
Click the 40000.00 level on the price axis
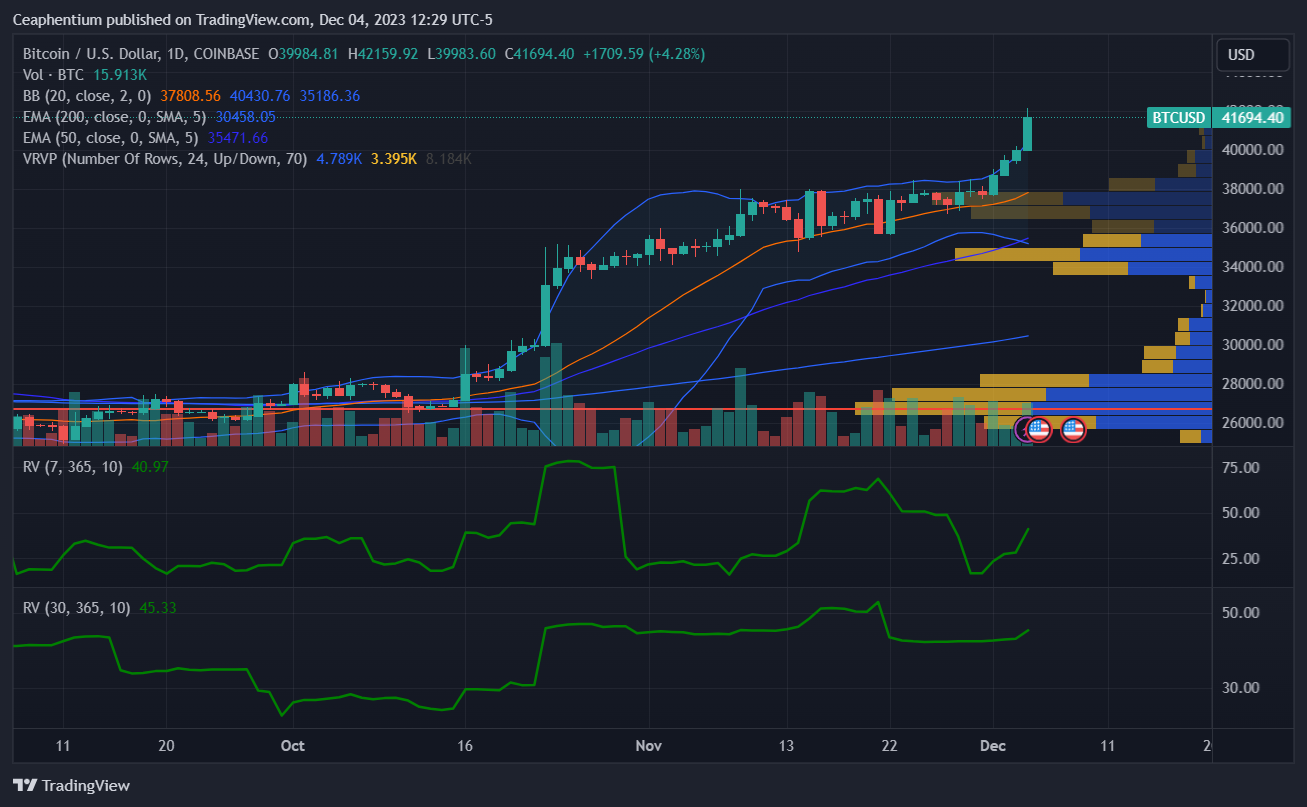tap(1256, 150)
